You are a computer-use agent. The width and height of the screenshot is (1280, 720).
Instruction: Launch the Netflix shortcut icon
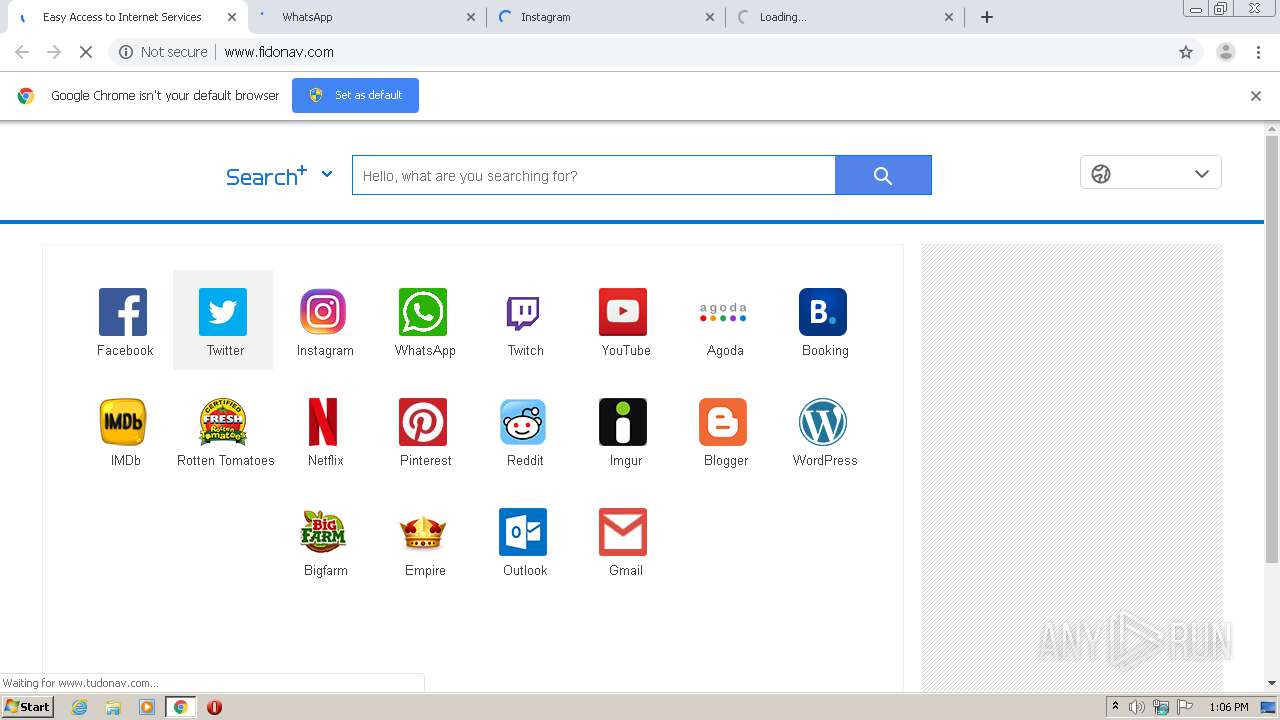pyautogui.click(x=323, y=422)
